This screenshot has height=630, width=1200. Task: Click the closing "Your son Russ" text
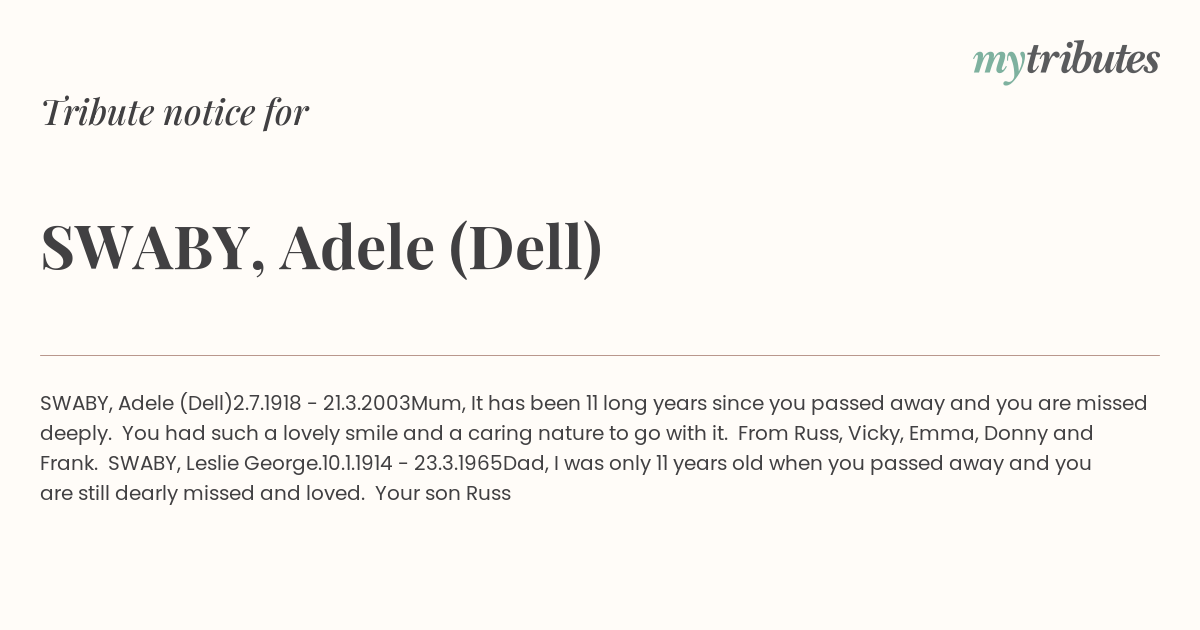click(x=443, y=493)
